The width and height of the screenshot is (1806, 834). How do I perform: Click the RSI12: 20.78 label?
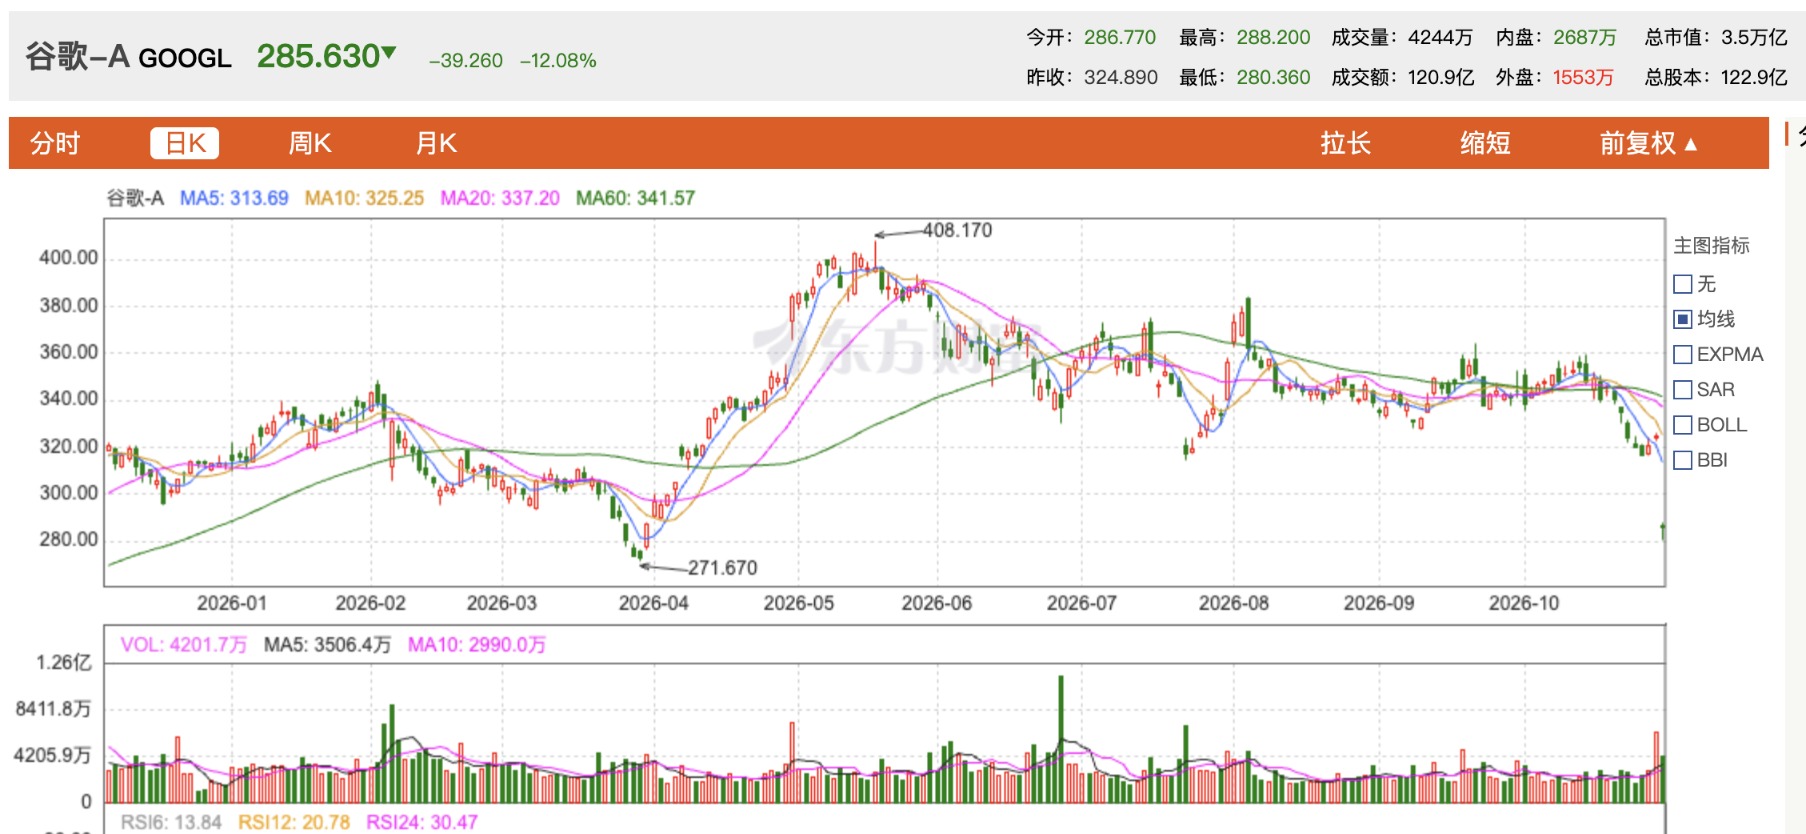294,822
